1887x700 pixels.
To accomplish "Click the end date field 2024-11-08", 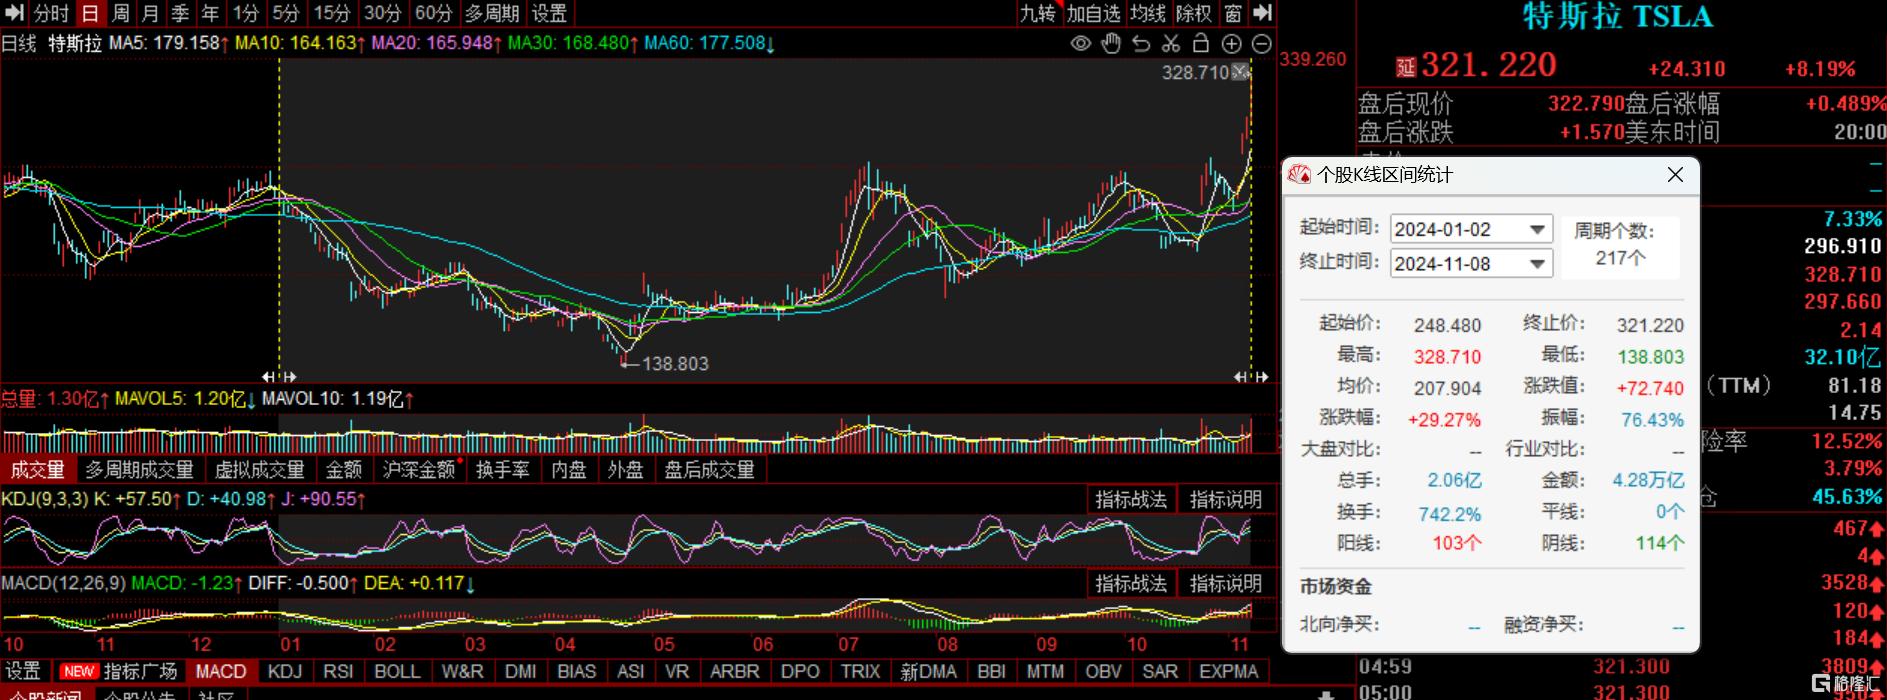I will [x=1471, y=263].
